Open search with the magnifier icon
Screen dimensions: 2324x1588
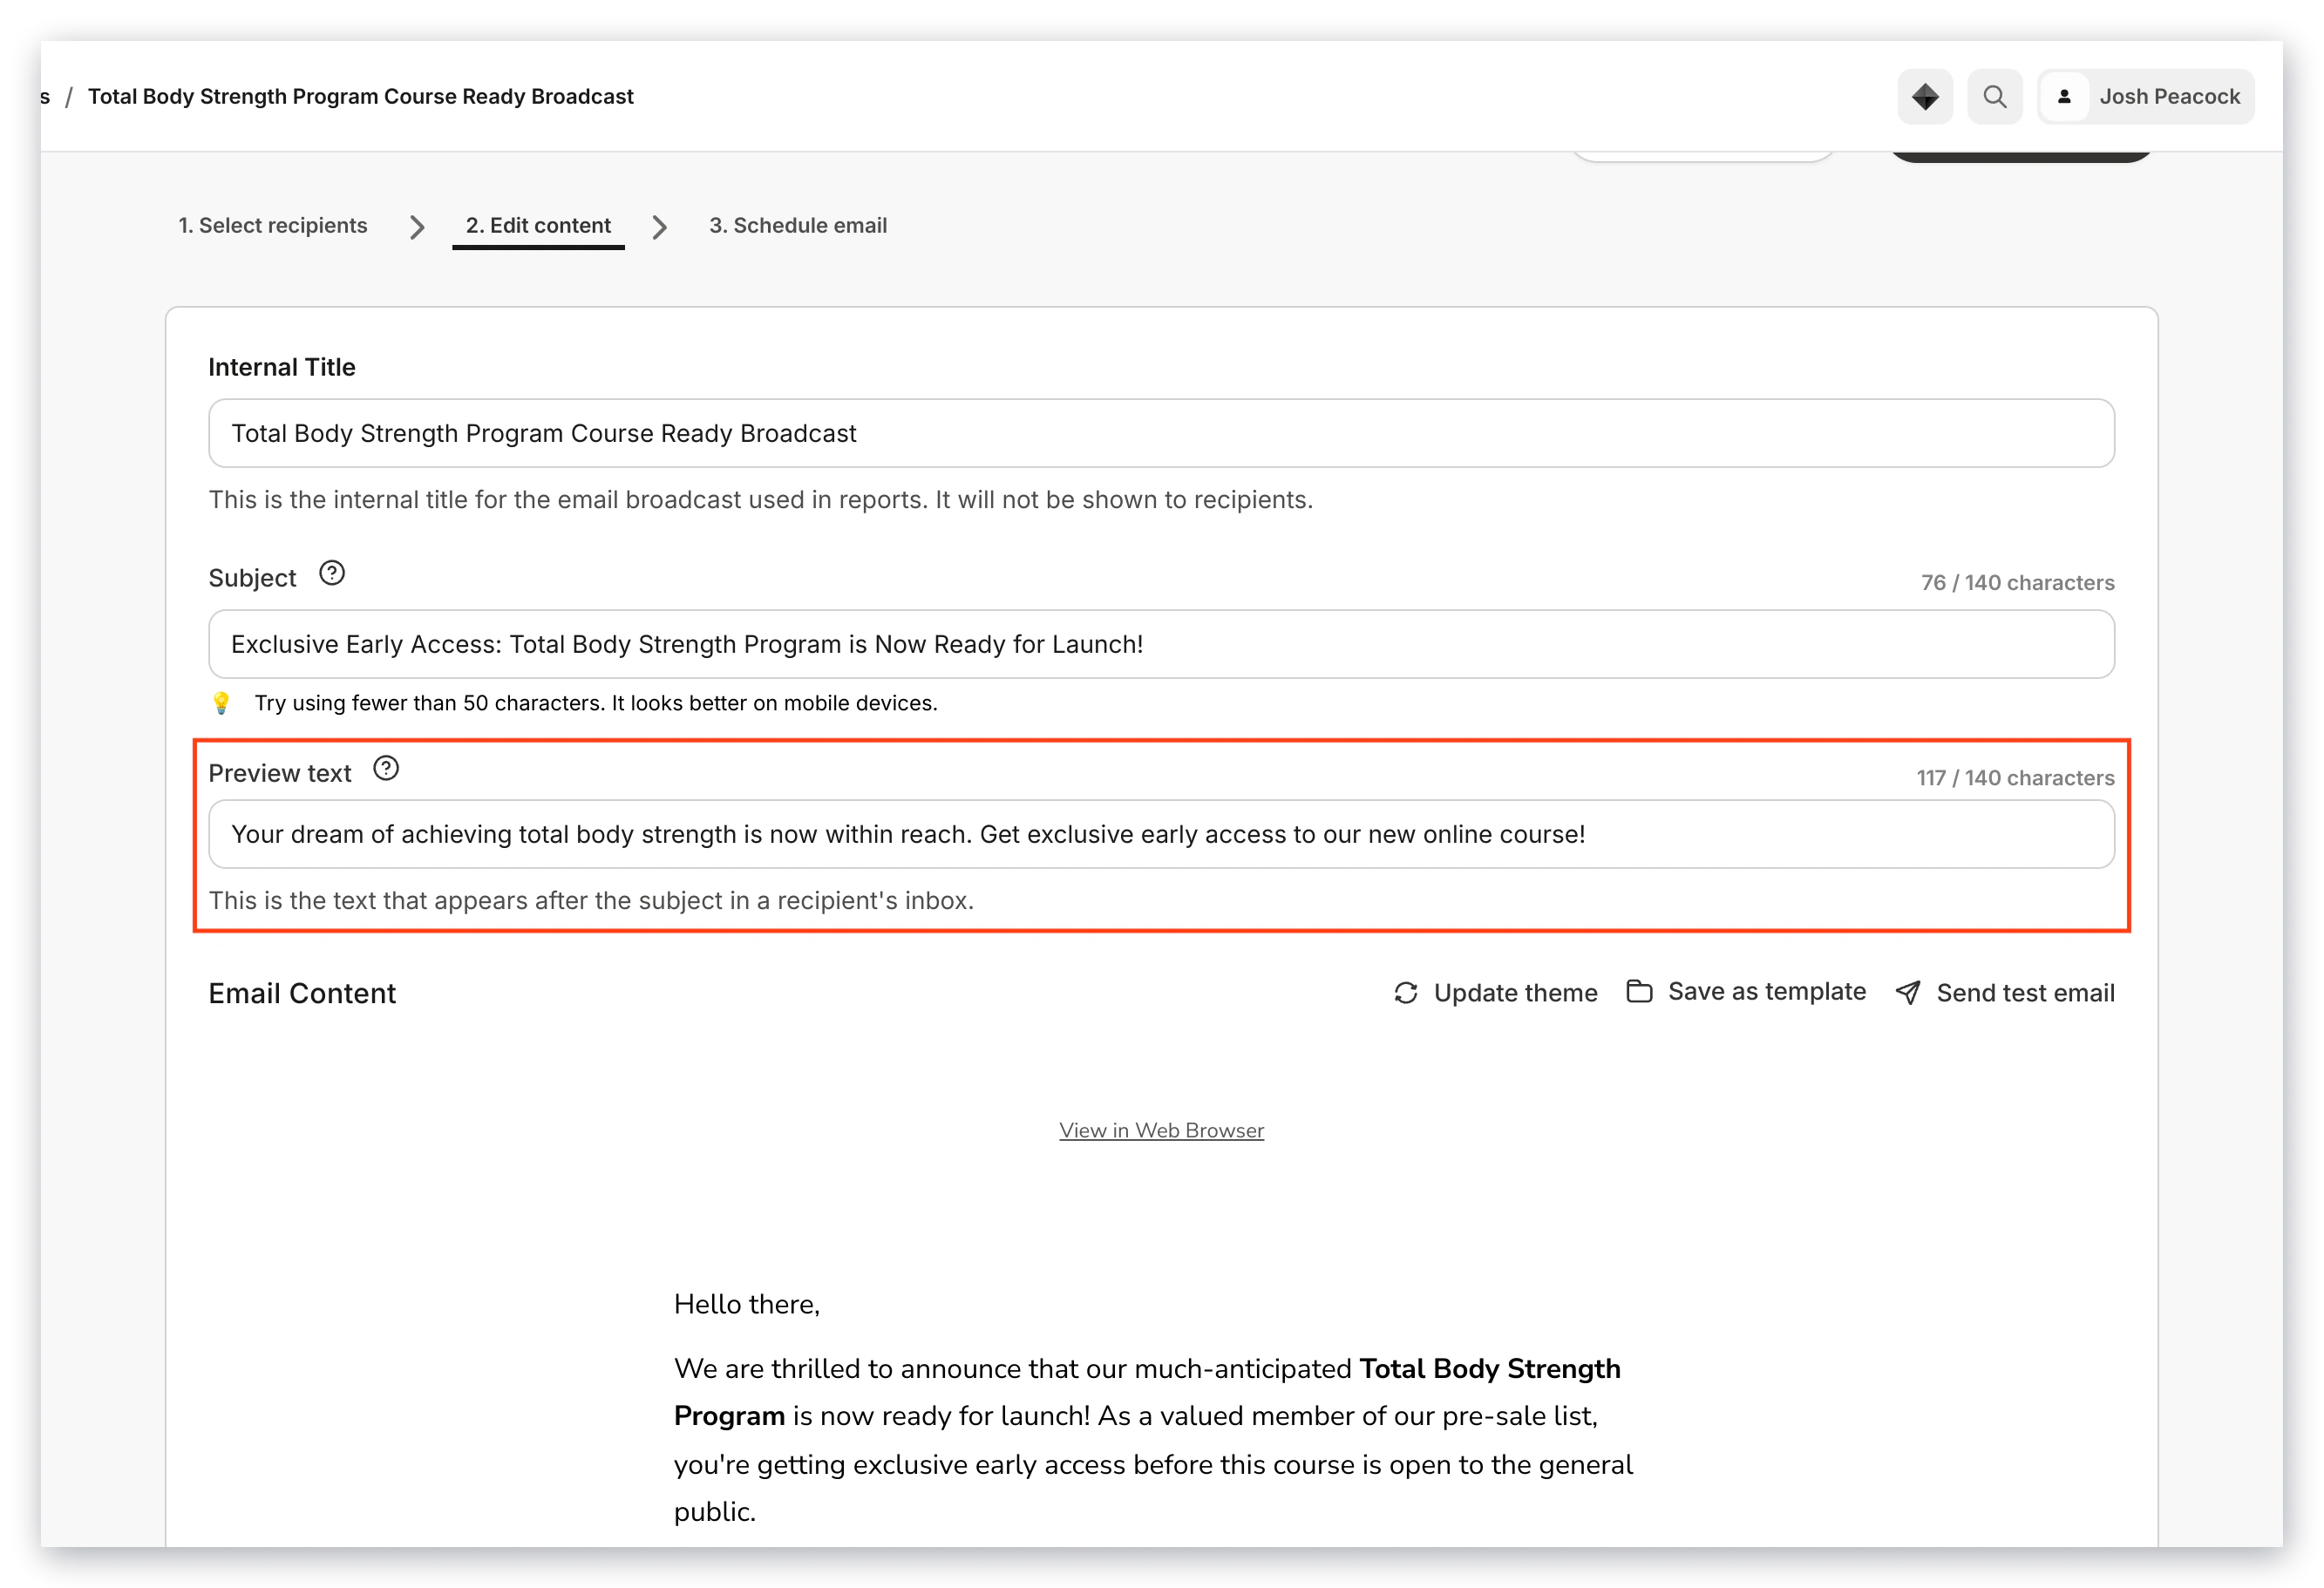coord(1995,97)
